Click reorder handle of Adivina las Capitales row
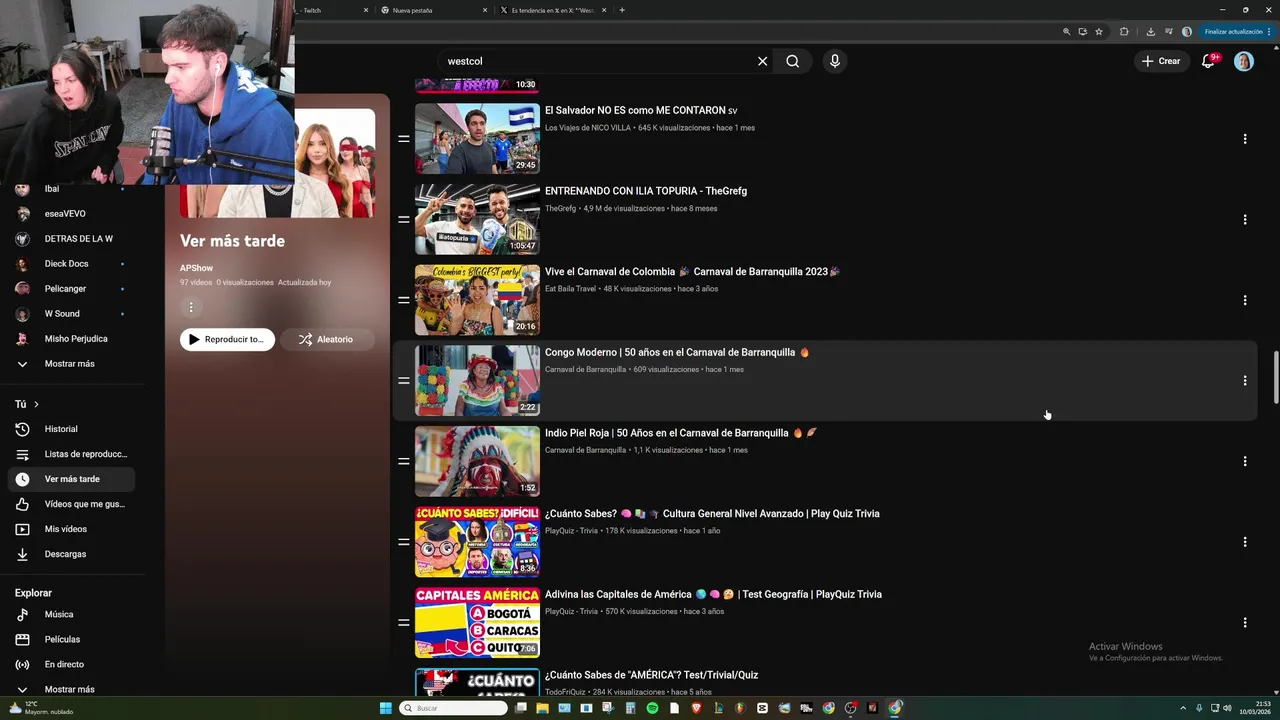Viewport: 1280px width, 720px height. [404, 622]
